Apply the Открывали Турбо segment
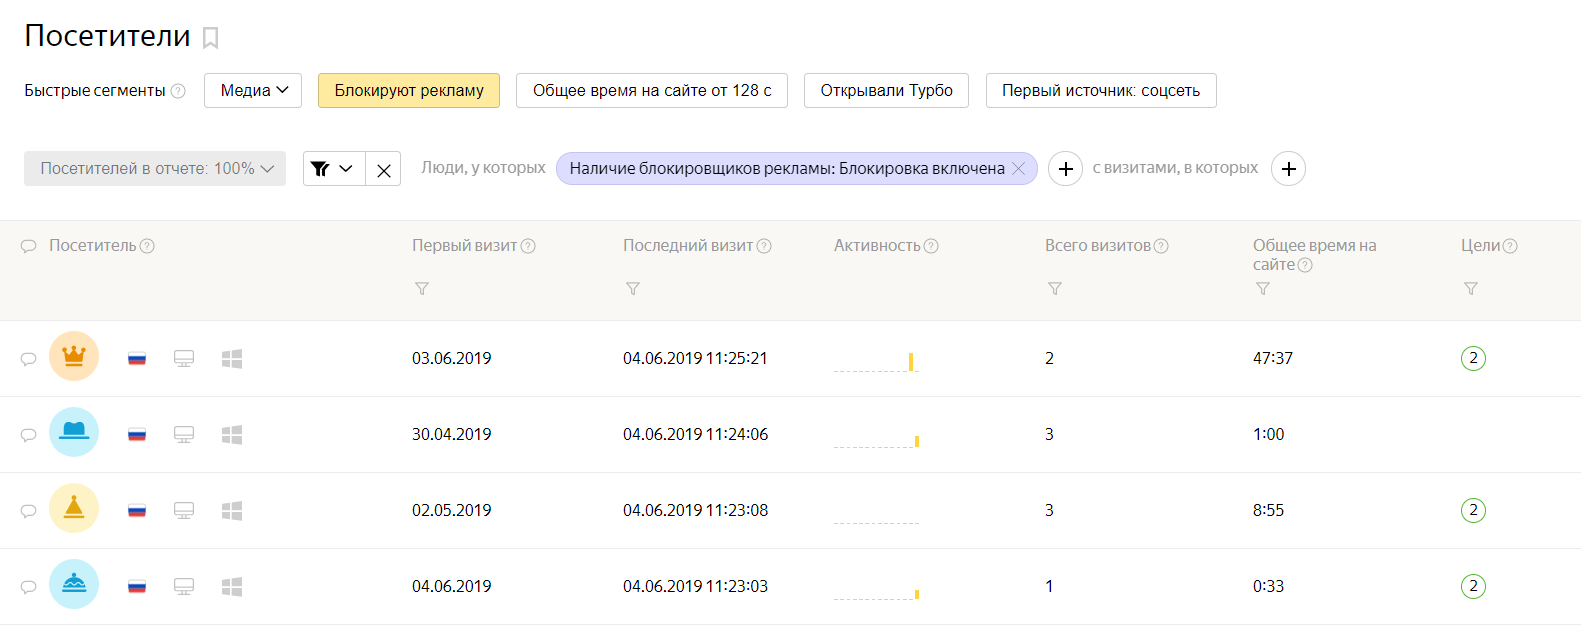1581x631 pixels. [886, 90]
